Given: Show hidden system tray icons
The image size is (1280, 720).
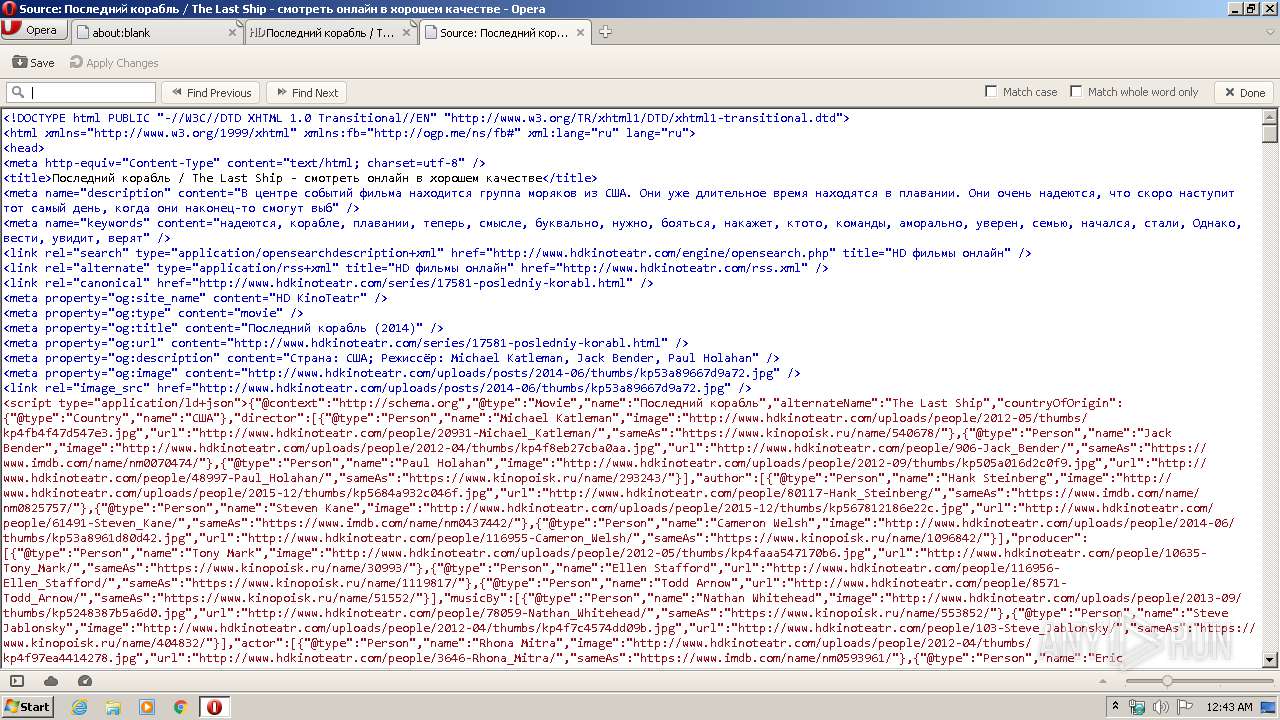Looking at the screenshot, I should pos(1116,707).
